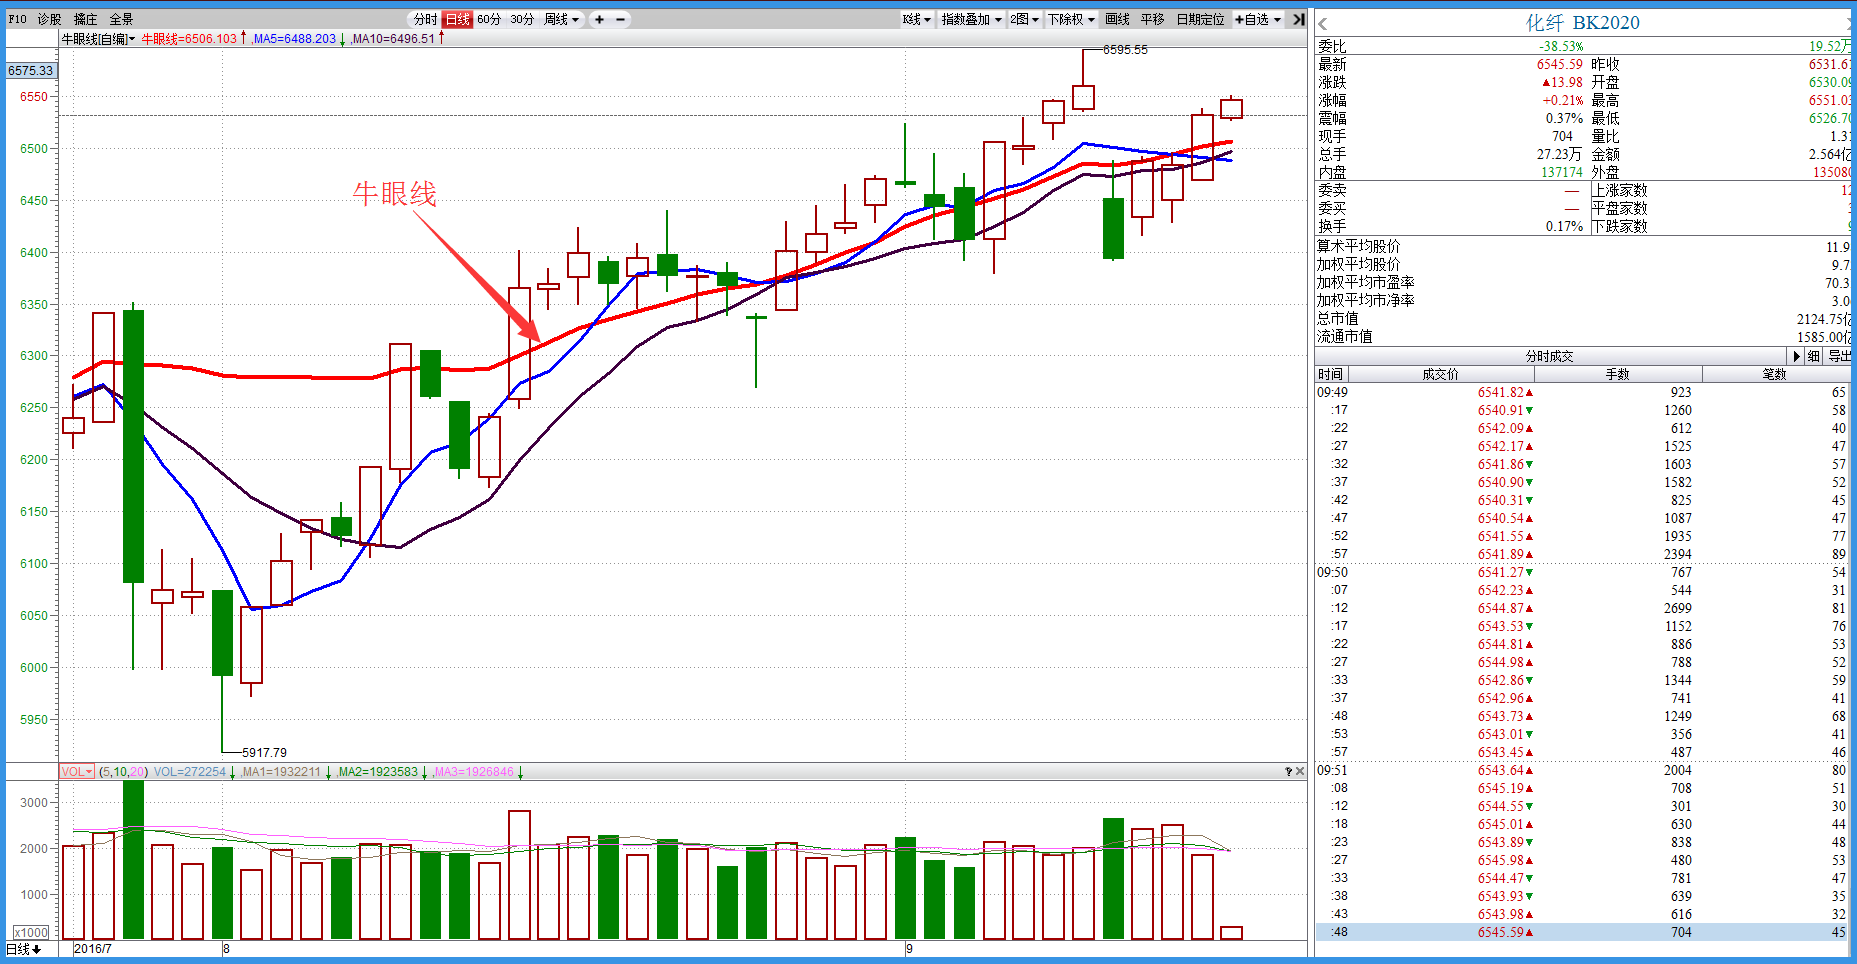Click 时间 column header
Screen dimensions: 1857x964
click(x=1330, y=374)
